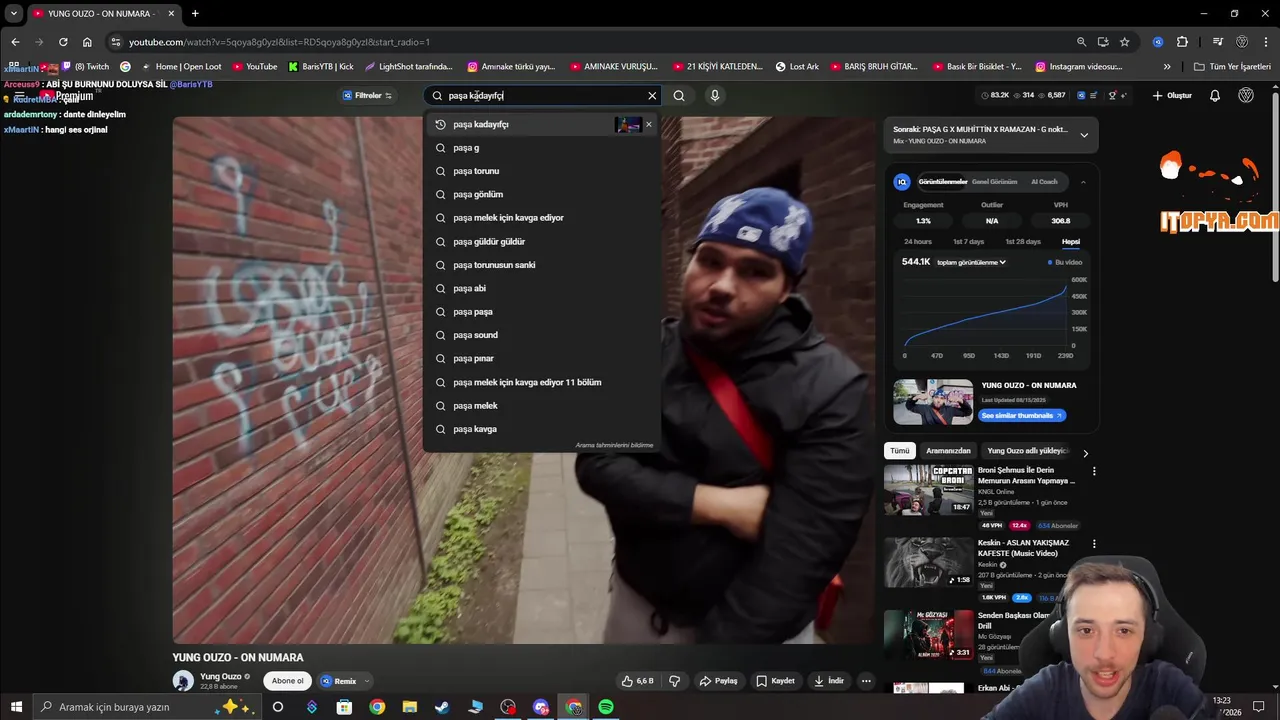This screenshot has width=1280, height=720.
Task: Open Steam from the taskbar
Action: [442, 707]
